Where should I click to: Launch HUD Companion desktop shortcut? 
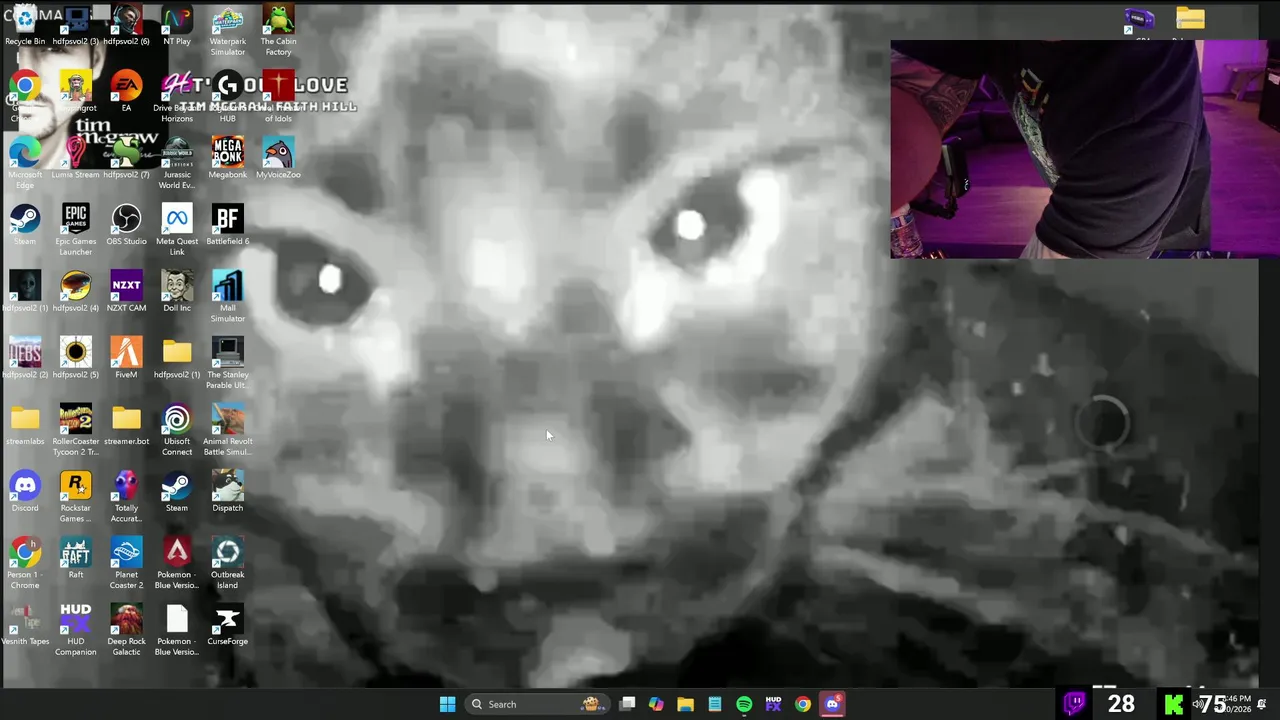click(x=76, y=631)
